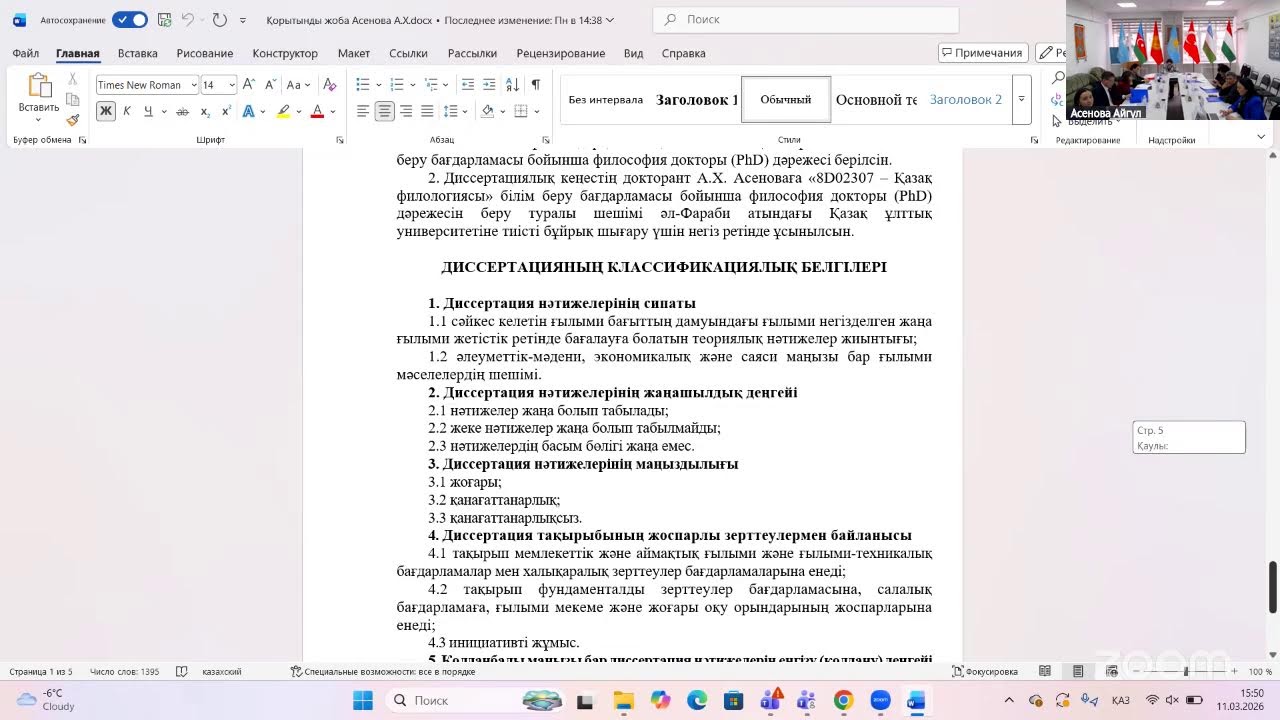Open the Times New Roman font dropdown
Image resolution: width=1280 pixels, height=720 pixels.
[148, 85]
